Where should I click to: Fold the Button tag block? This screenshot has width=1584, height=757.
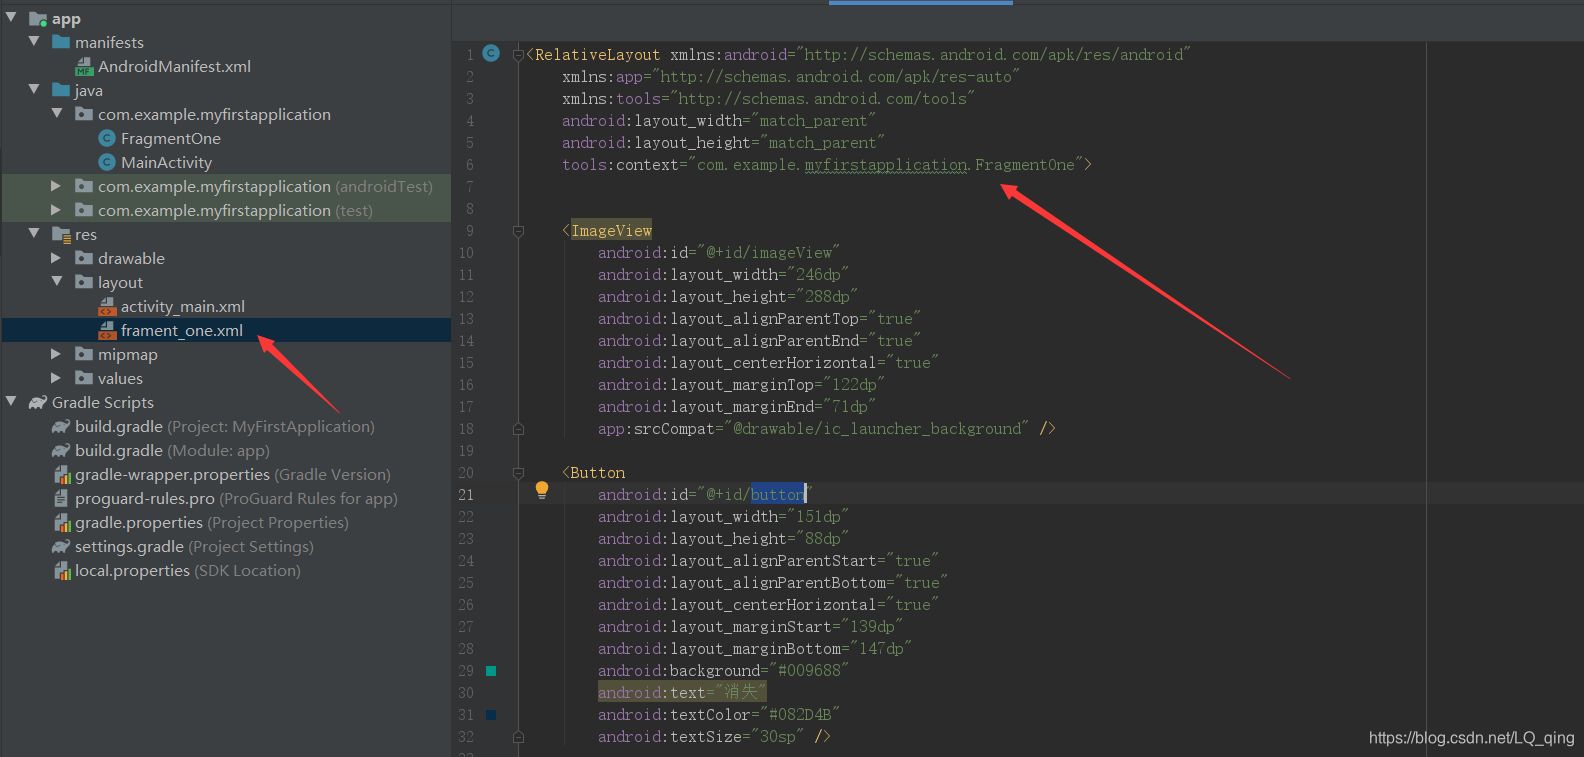click(518, 473)
